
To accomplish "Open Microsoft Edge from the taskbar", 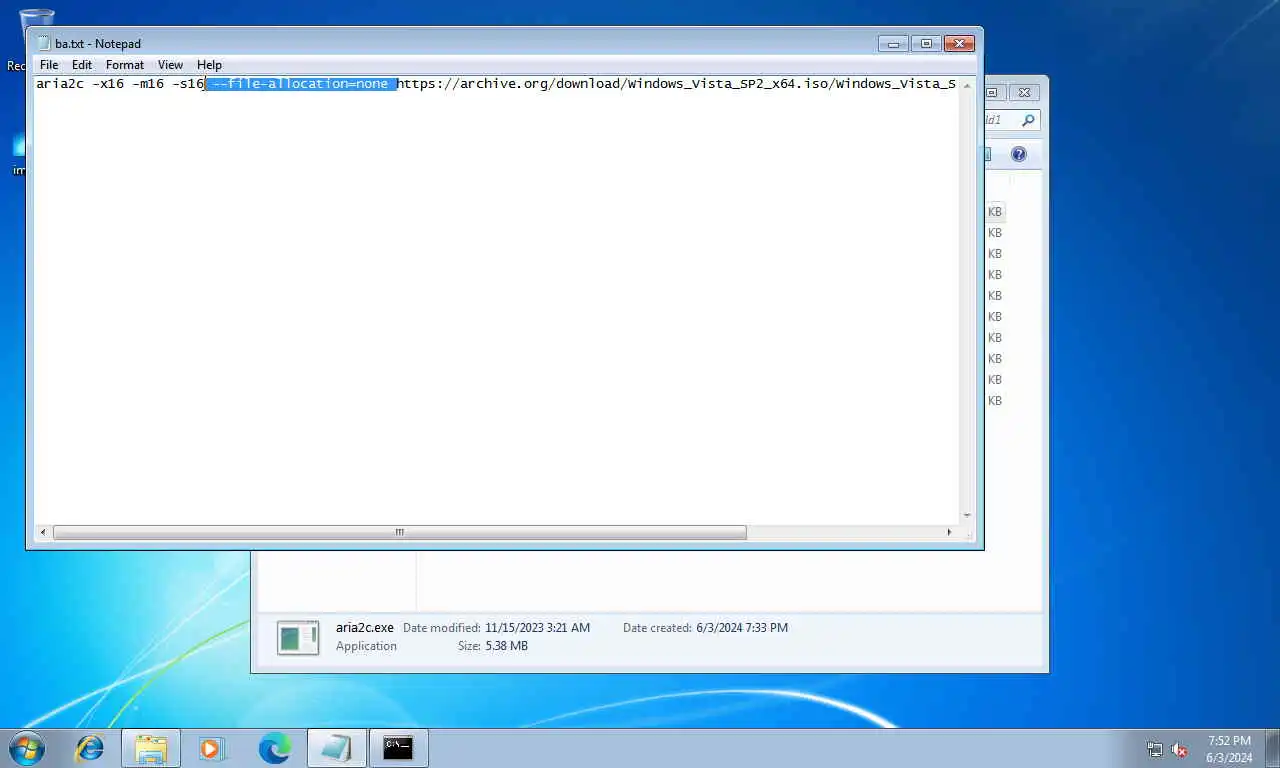I will click(x=274, y=748).
